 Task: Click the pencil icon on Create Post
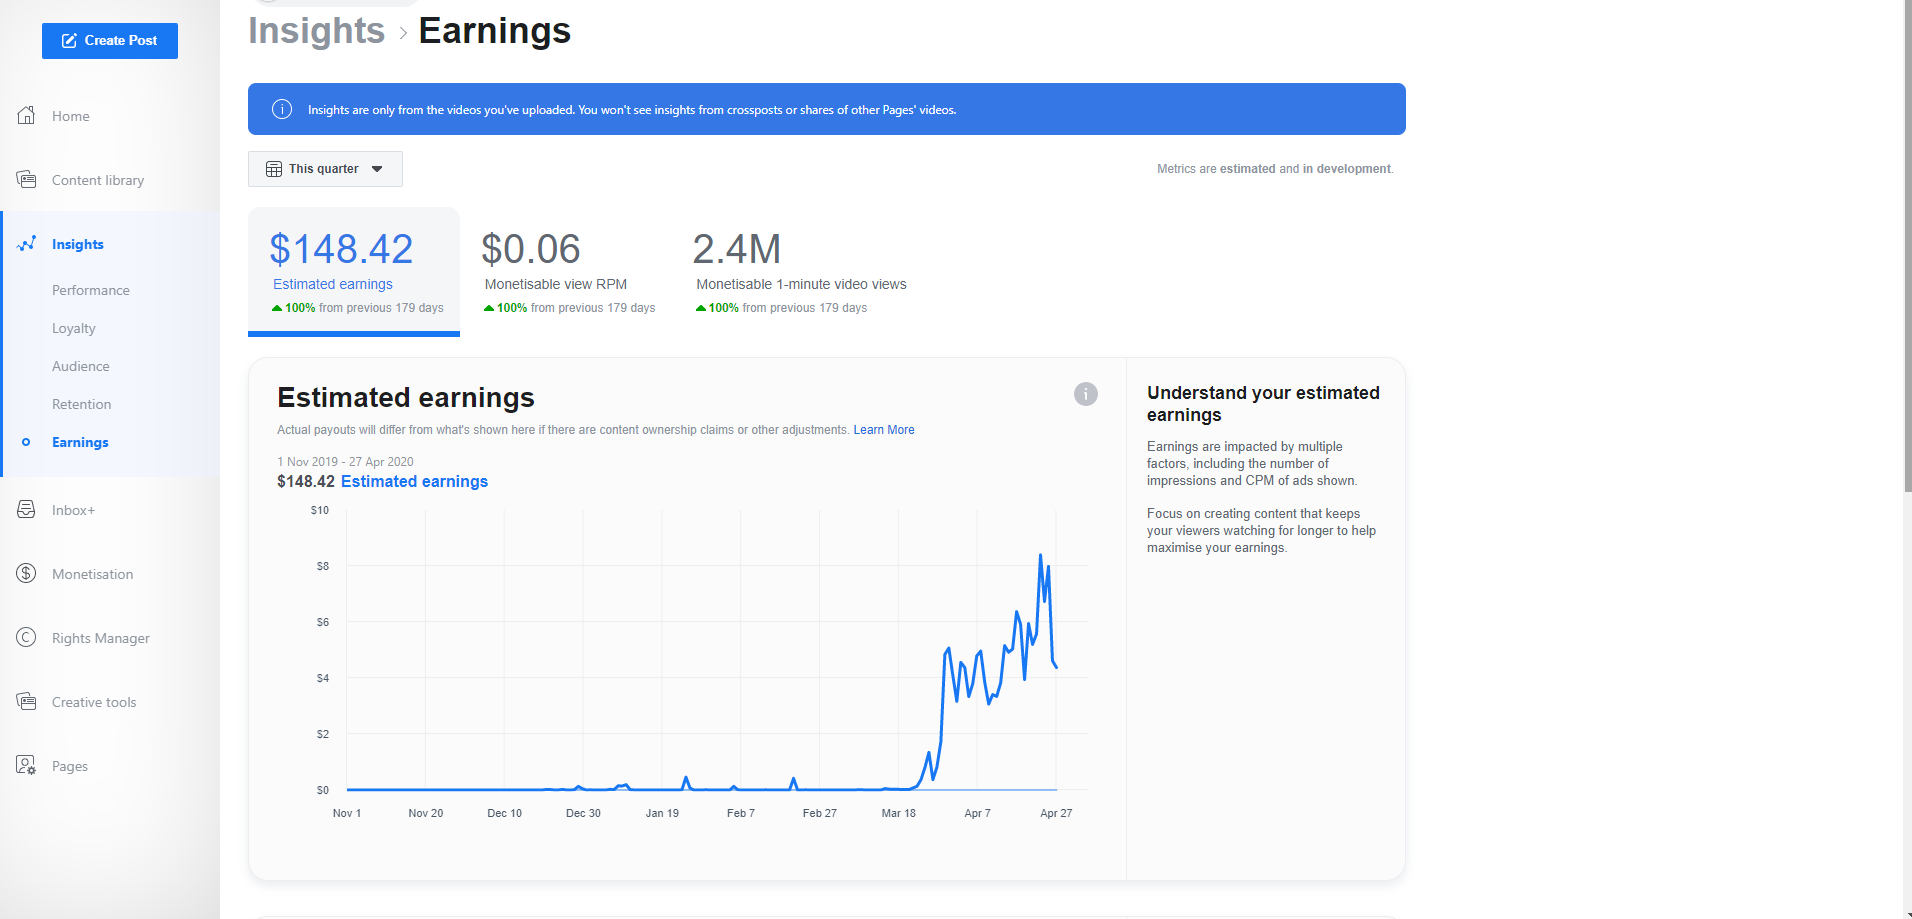pyautogui.click(x=69, y=41)
